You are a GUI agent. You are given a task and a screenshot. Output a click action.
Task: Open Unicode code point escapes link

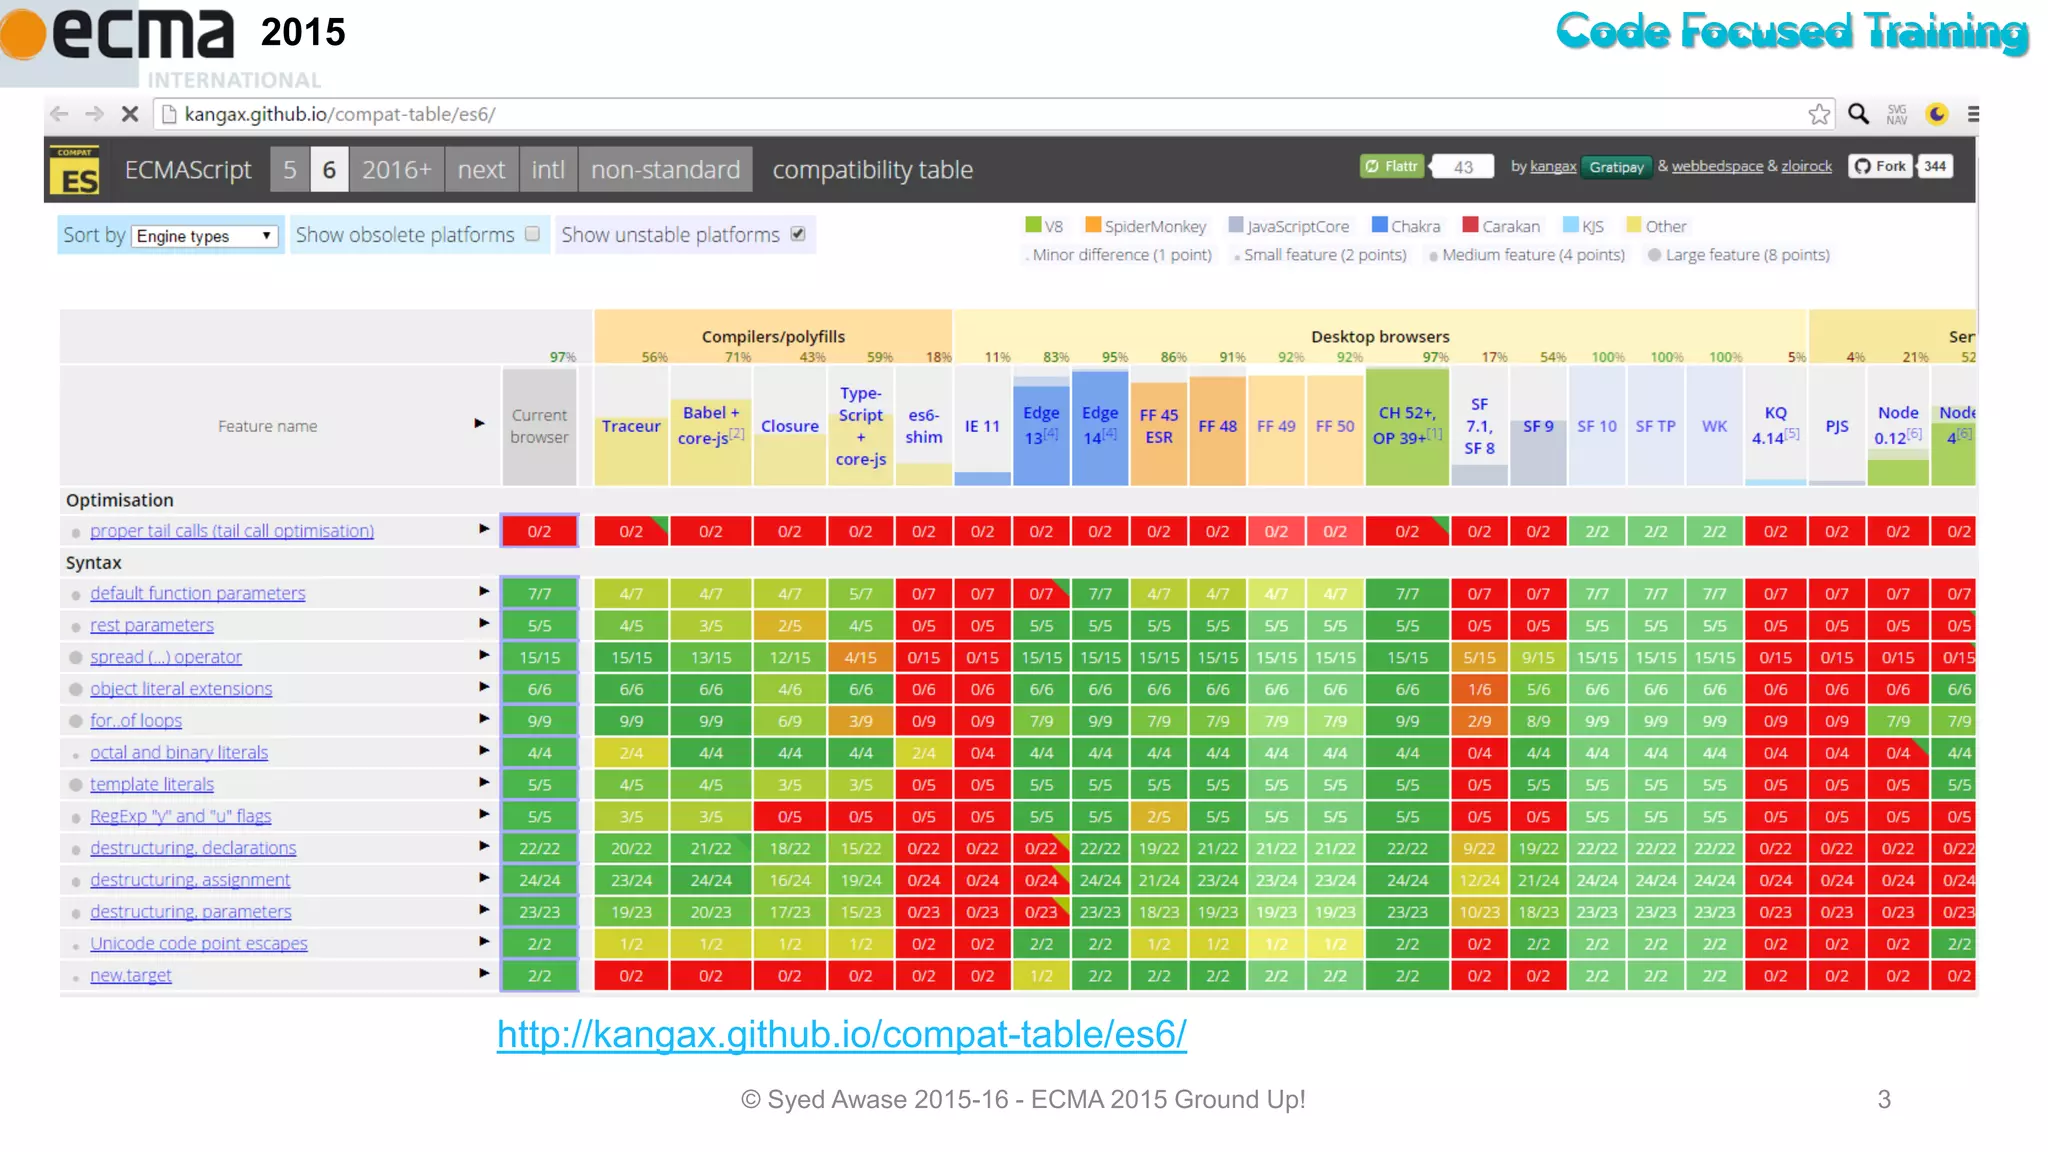(x=199, y=943)
